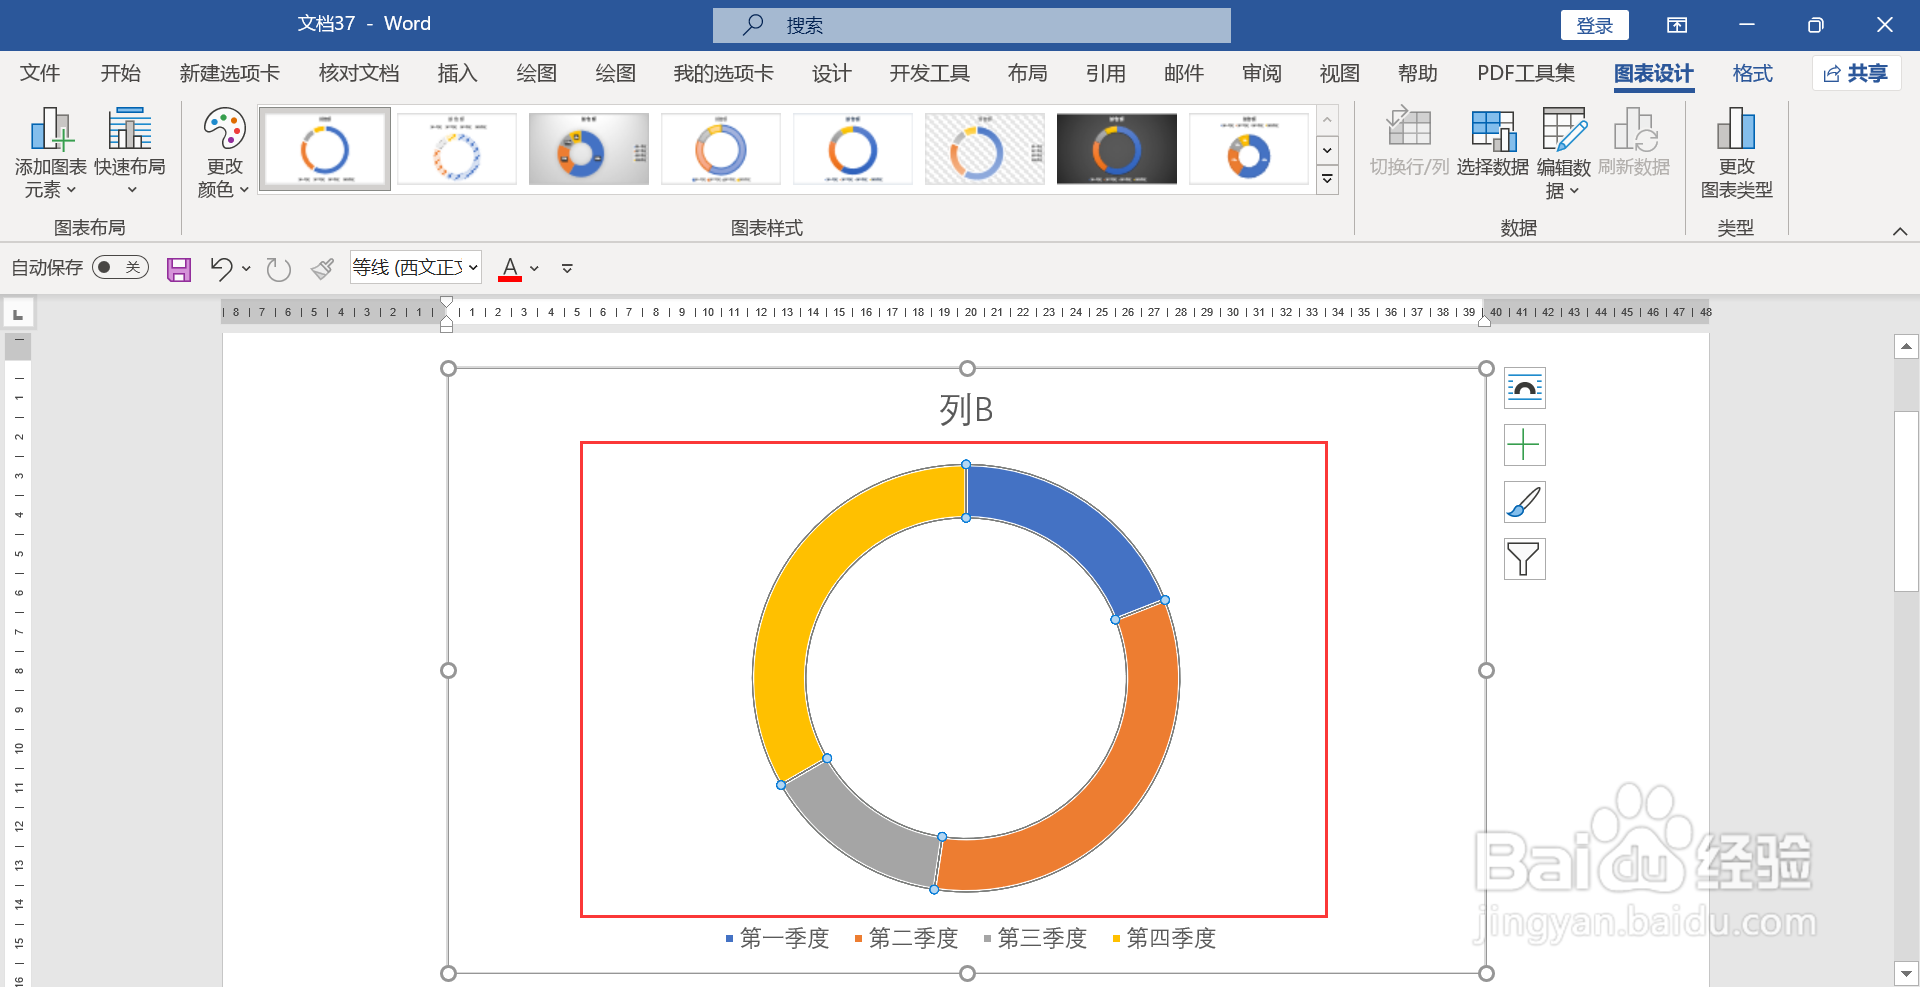Image resolution: width=1920 pixels, height=987 pixels.
Task: Click the 第三季度 legend entry
Action: [x=1035, y=938]
